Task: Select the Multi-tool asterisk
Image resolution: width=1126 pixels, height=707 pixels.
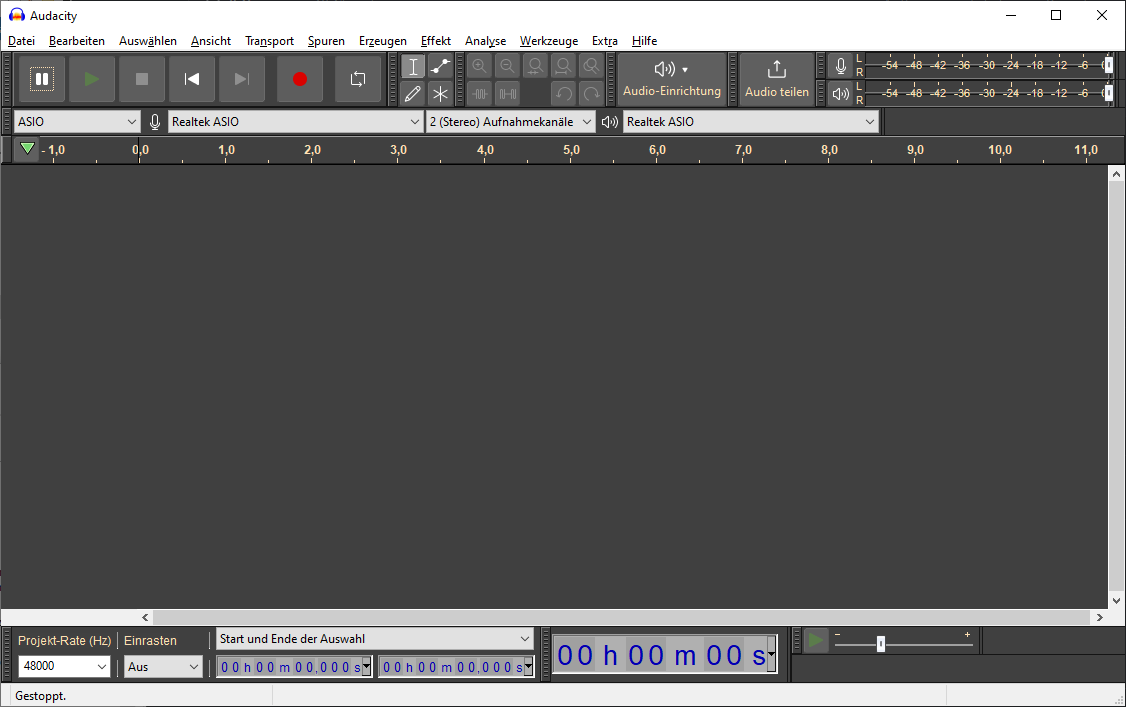Action: tap(440, 93)
